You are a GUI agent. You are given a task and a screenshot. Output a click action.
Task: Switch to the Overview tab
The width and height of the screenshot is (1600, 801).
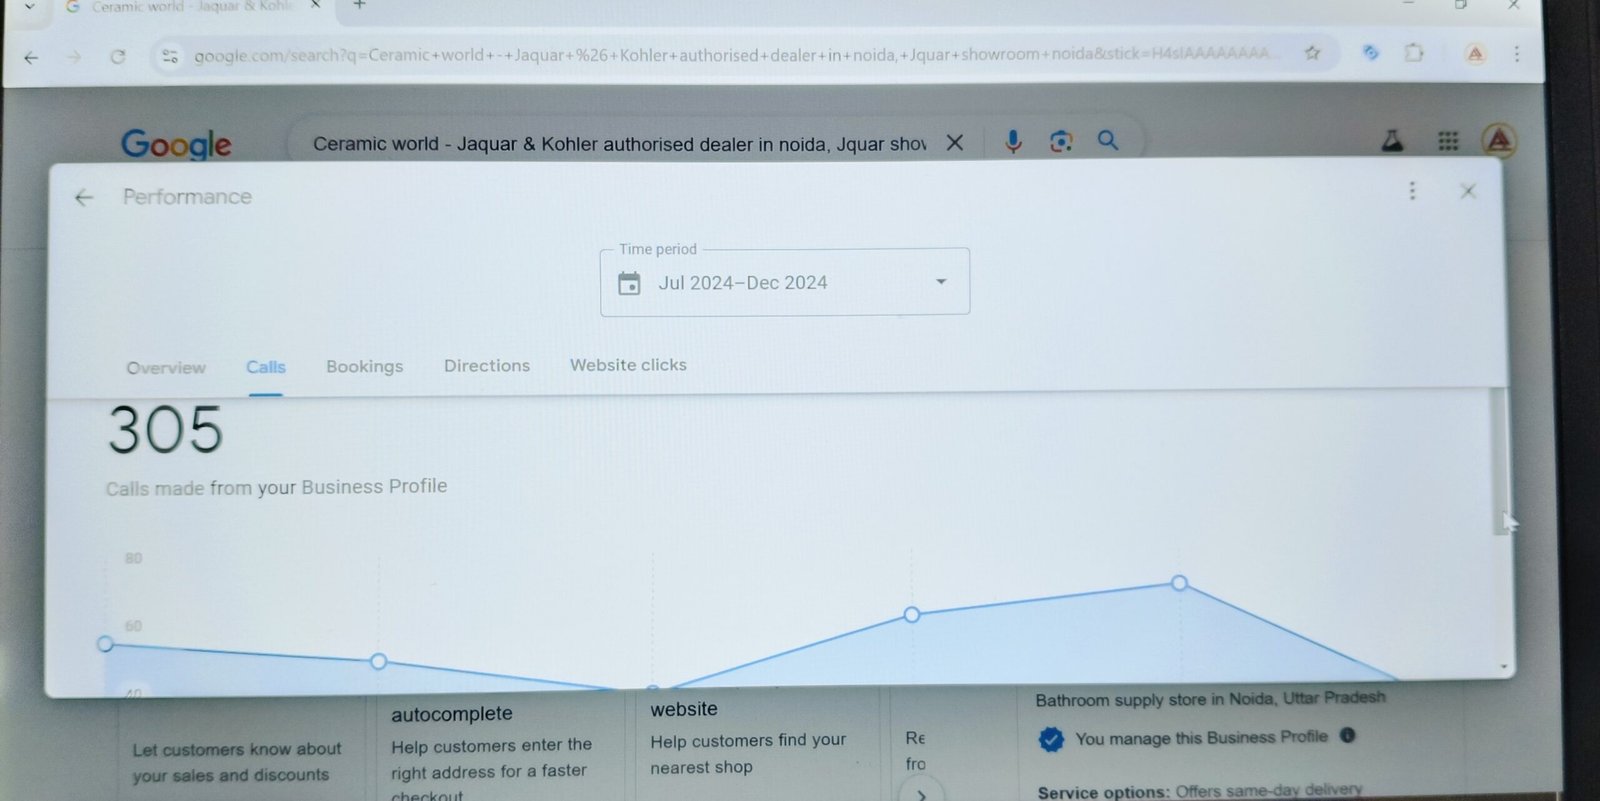point(166,368)
